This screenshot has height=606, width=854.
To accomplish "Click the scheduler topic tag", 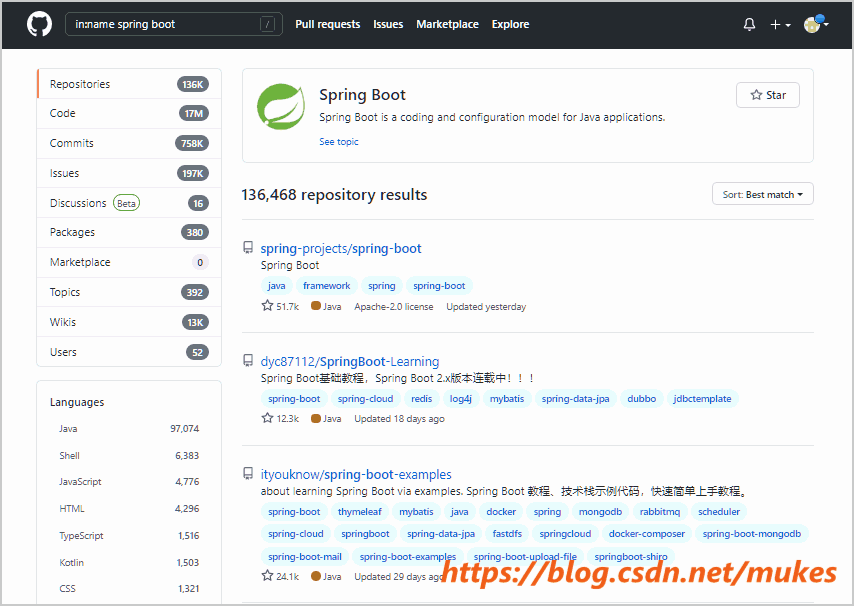I will (x=719, y=512).
